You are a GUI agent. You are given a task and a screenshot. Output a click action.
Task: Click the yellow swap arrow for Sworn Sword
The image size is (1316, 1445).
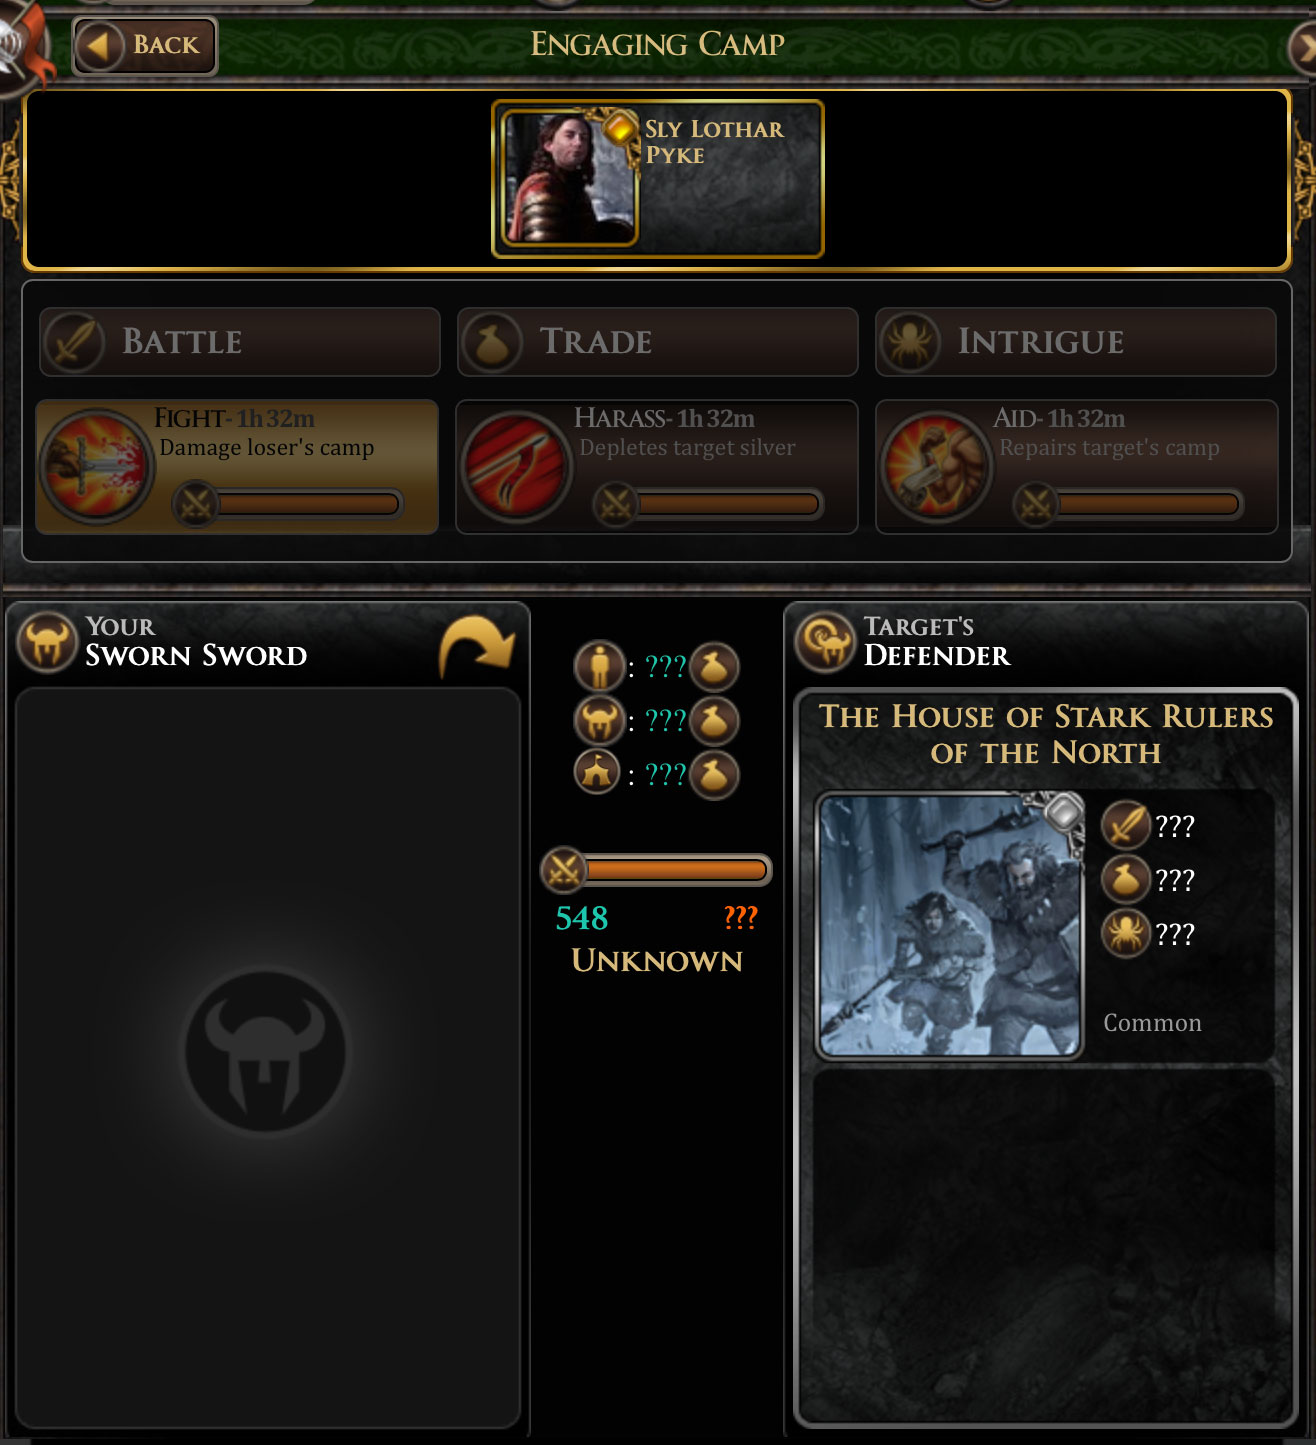477,645
